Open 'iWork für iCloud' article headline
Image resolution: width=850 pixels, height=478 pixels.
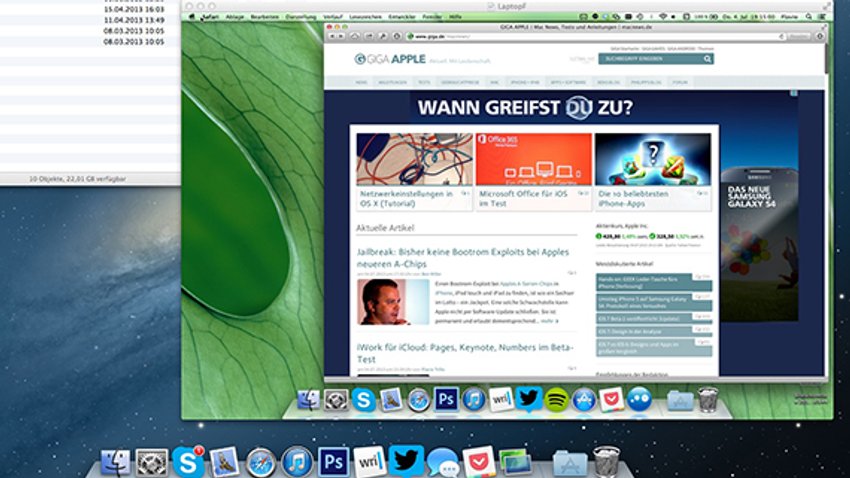pos(465,353)
